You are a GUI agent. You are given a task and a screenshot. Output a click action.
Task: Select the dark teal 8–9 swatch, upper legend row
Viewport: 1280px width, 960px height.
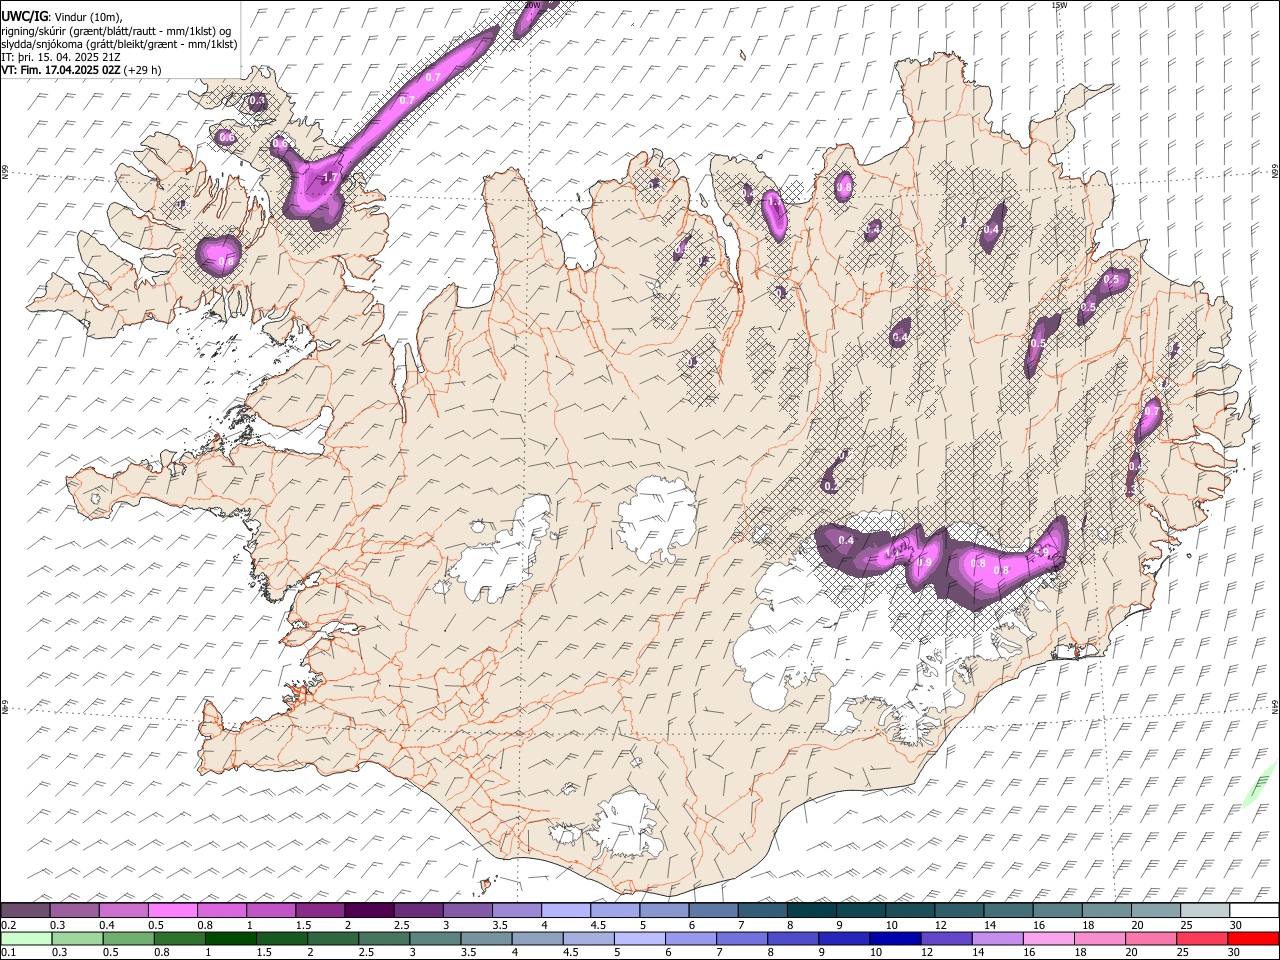(811, 910)
